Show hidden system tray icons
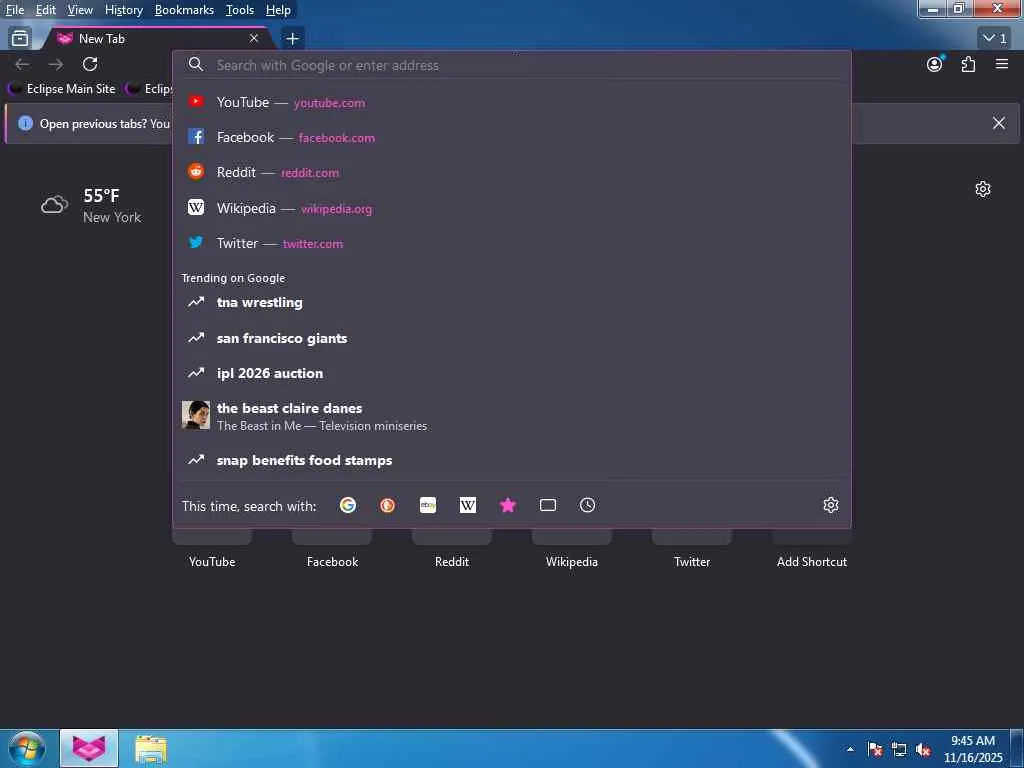 pos(850,749)
